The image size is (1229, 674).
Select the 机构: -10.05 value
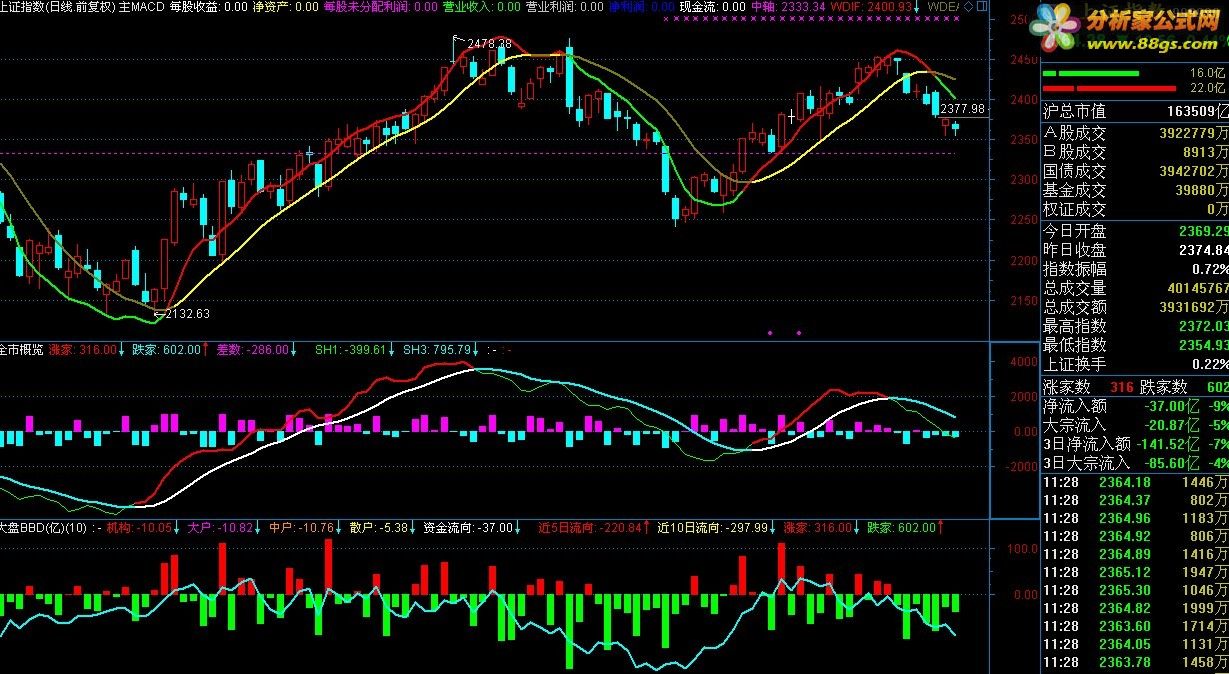140,527
